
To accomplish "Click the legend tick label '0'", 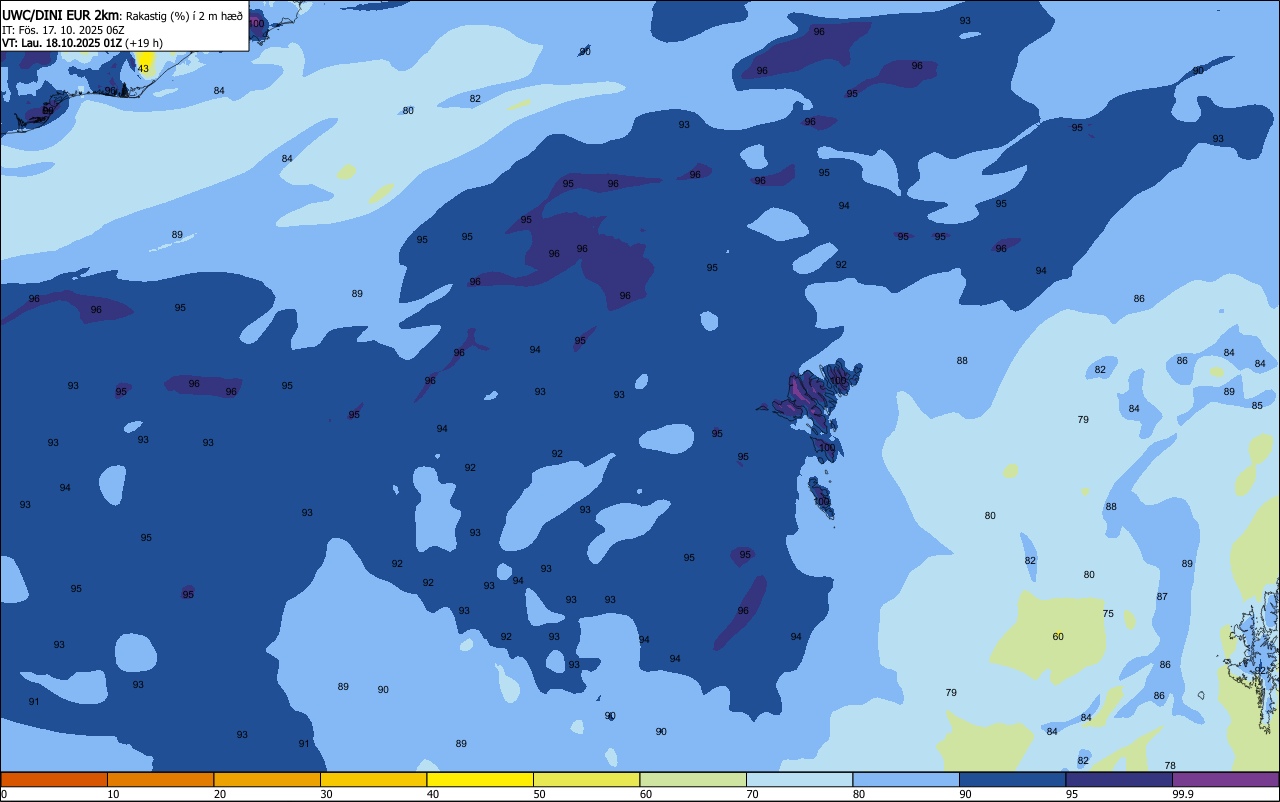I will (x=4, y=794).
